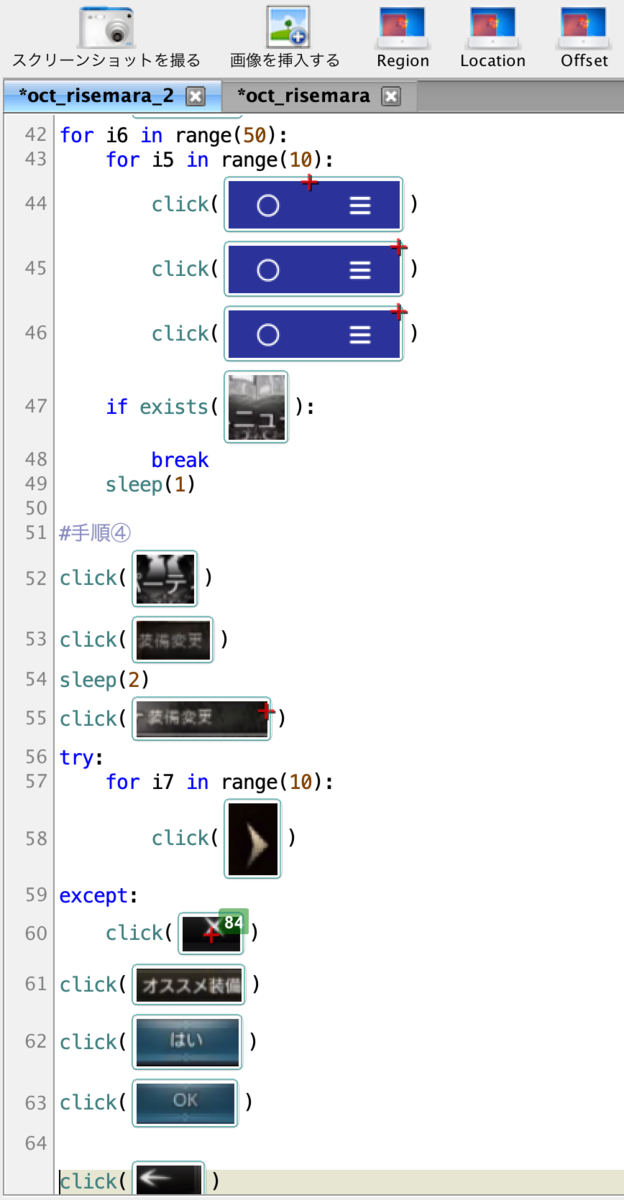
Task: Open the OK button thumbnail on line 63
Action: pos(185,1102)
